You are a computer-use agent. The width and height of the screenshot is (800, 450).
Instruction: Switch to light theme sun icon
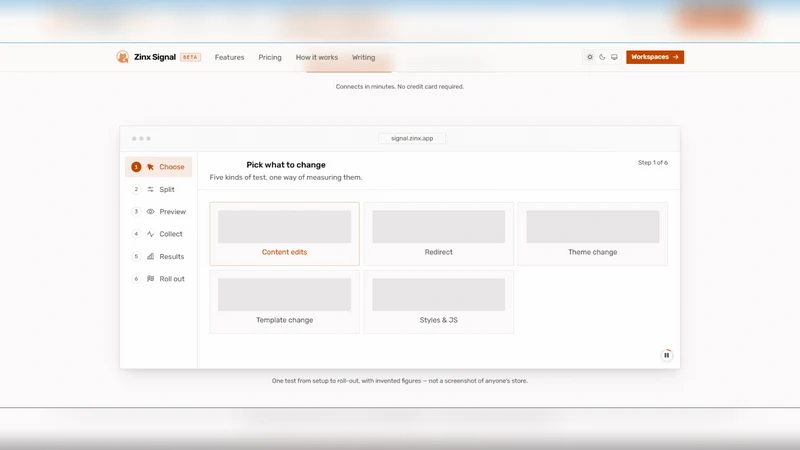click(x=590, y=57)
